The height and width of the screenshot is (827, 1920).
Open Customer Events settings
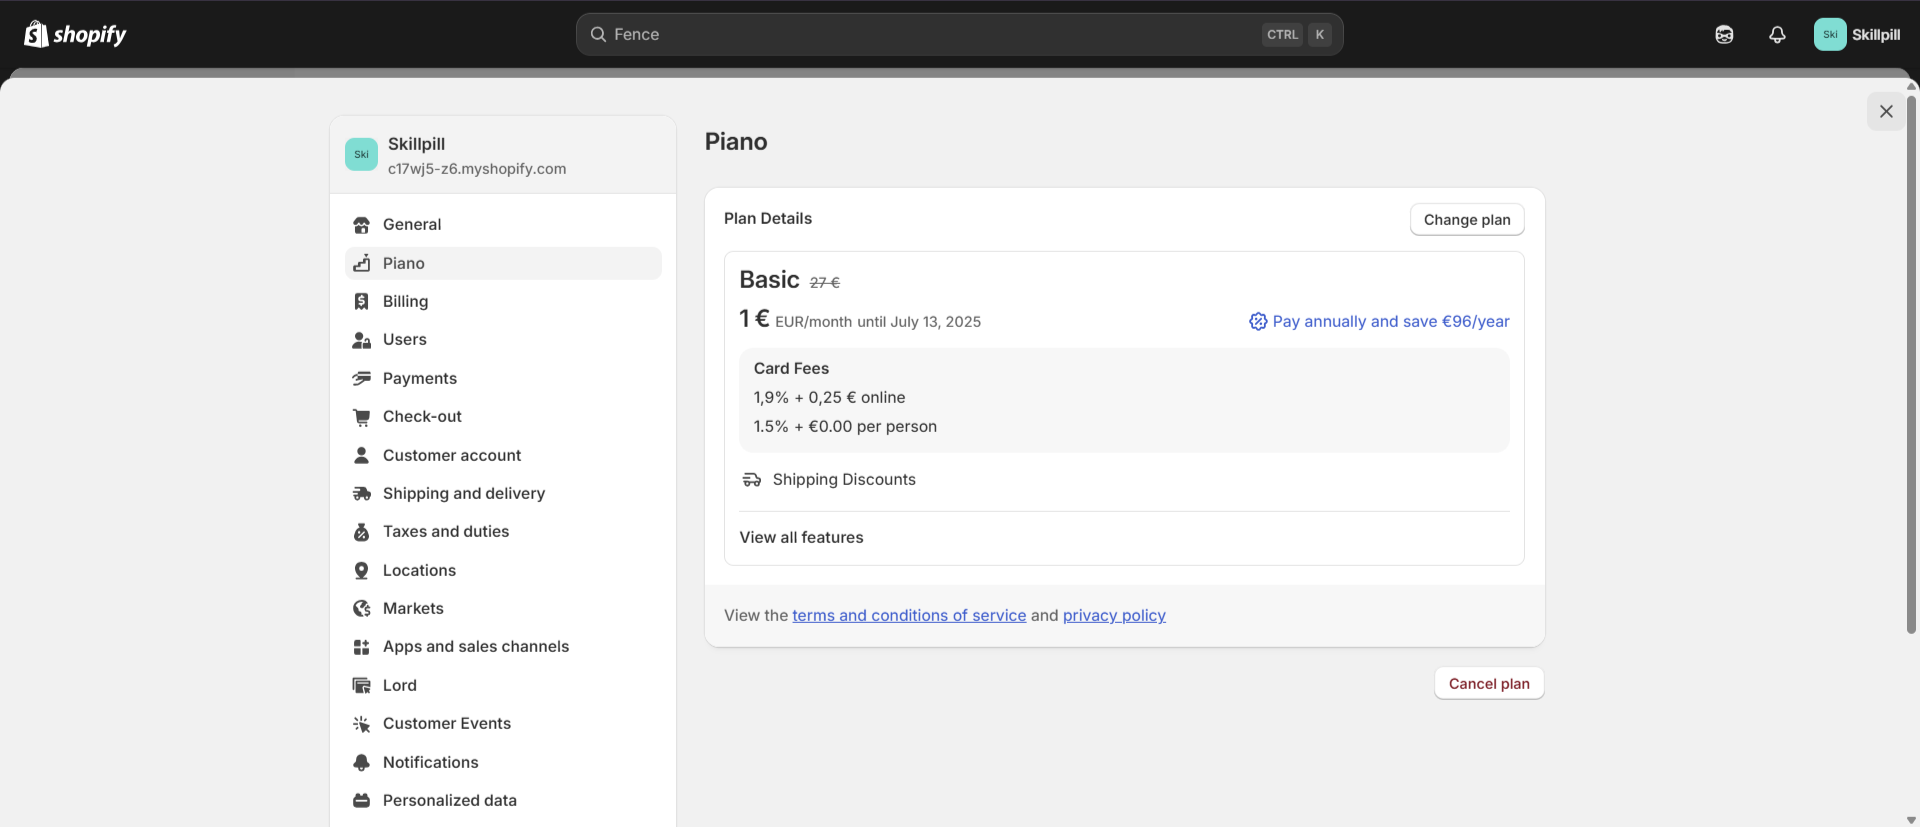[503, 724]
